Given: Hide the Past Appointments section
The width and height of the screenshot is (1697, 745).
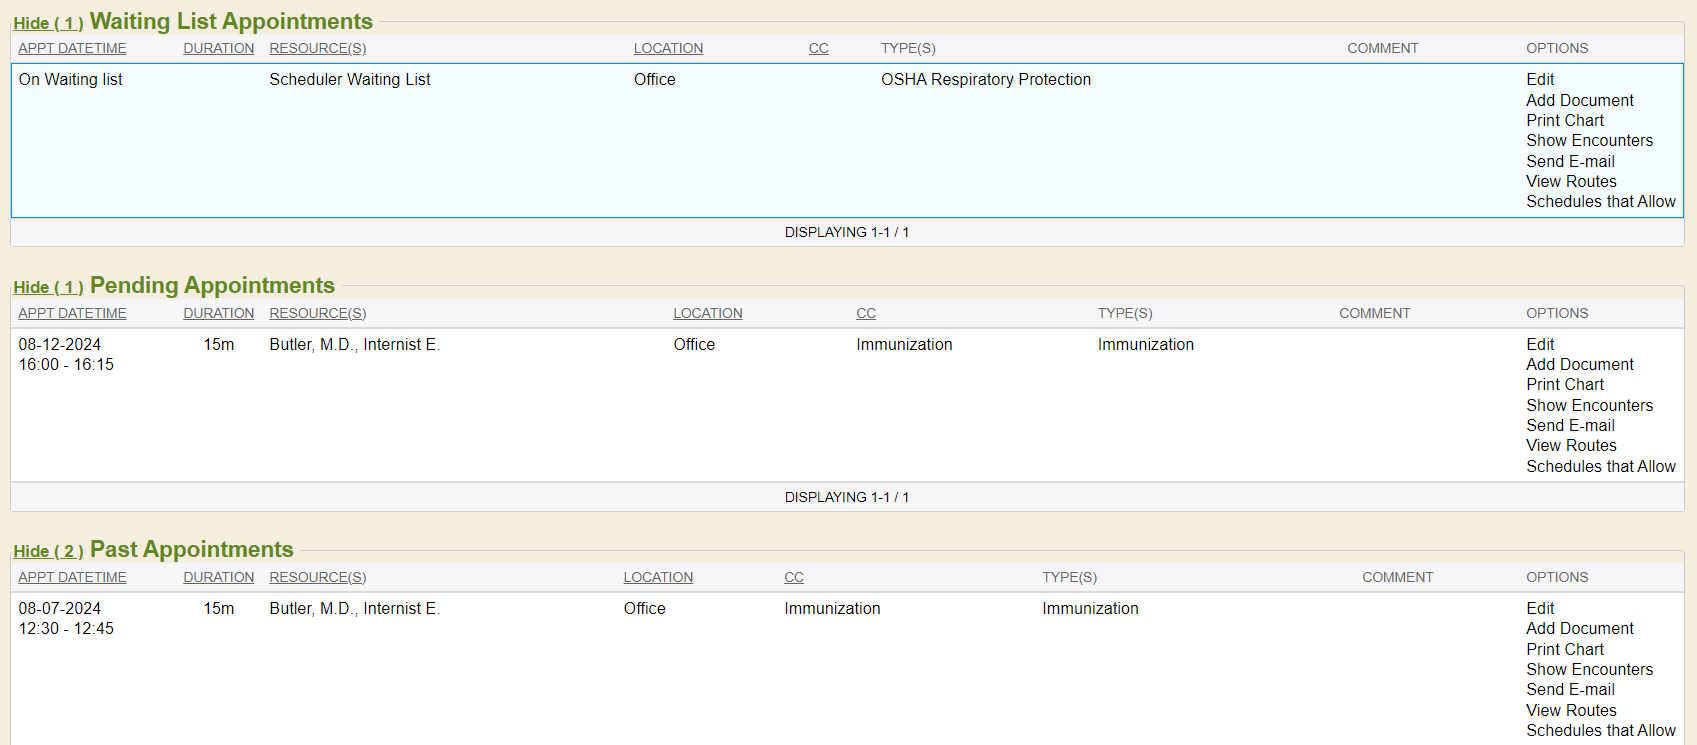Looking at the screenshot, I should 47,551.
